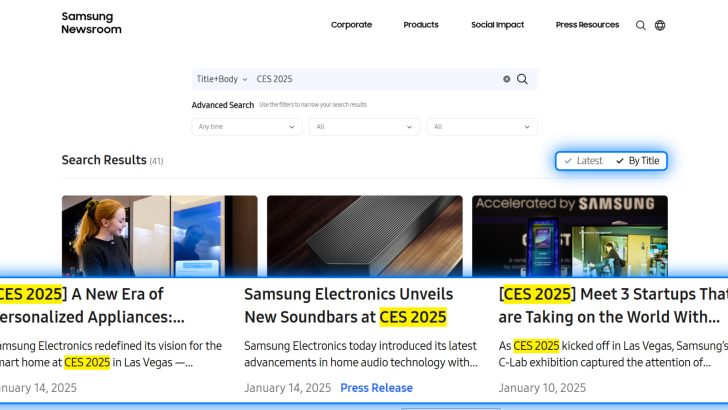Open the Corporate menu
This screenshot has height=410, width=728.
point(351,25)
